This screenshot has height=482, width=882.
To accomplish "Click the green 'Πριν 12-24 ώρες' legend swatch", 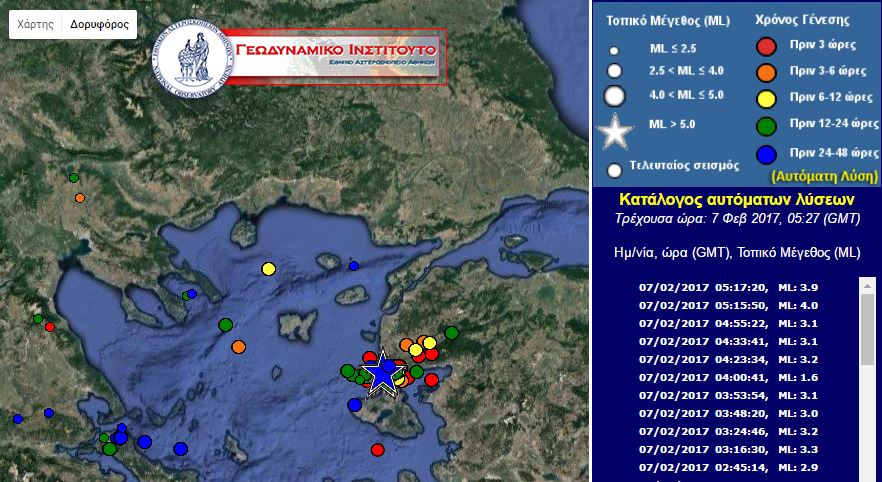I will (x=767, y=125).
